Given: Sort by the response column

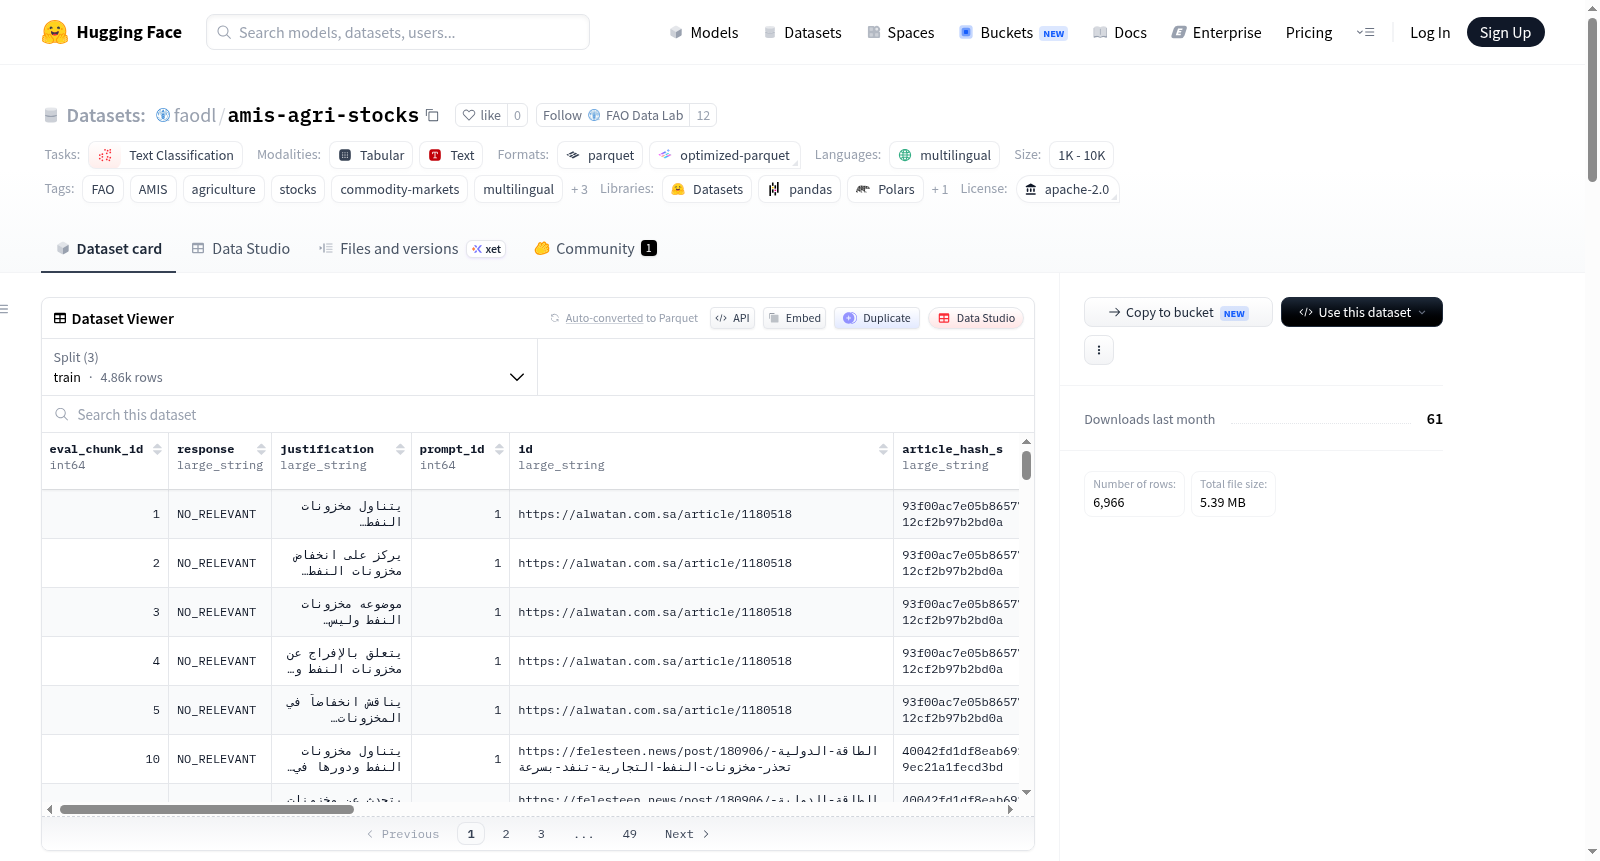Looking at the screenshot, I should (x=261, y=449).
